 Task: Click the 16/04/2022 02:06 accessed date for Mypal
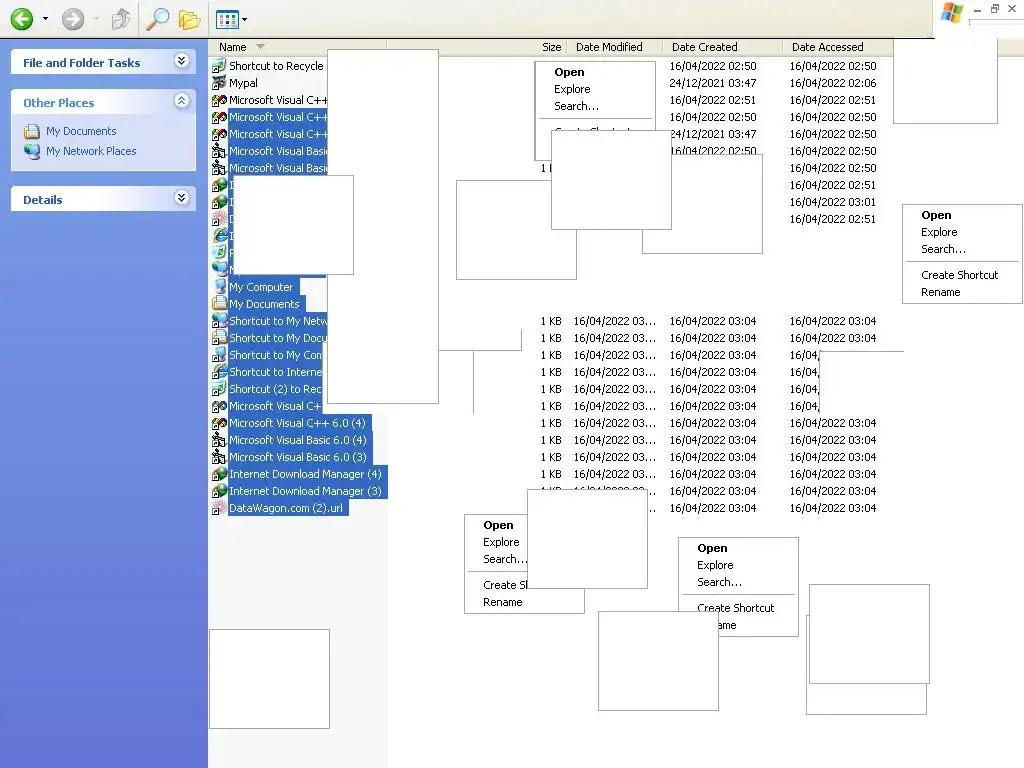pos(833,83)
